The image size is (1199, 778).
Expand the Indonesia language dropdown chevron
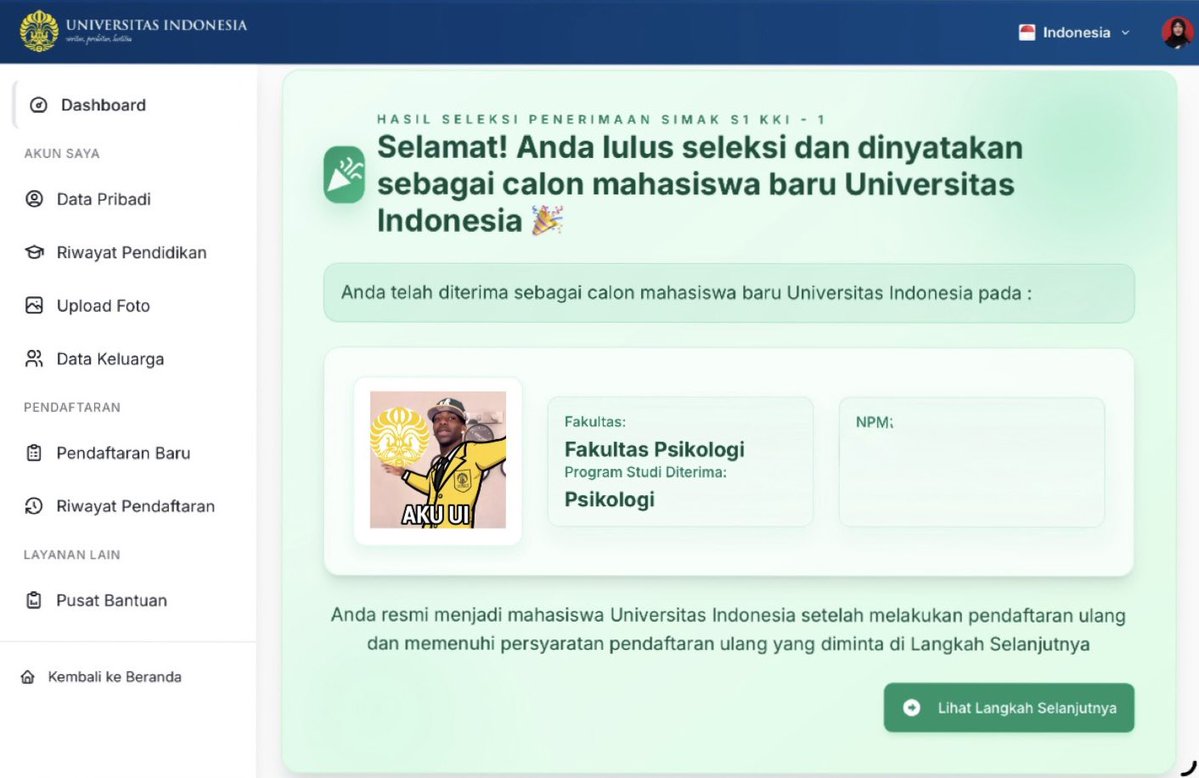click(x=1125, y=33)
